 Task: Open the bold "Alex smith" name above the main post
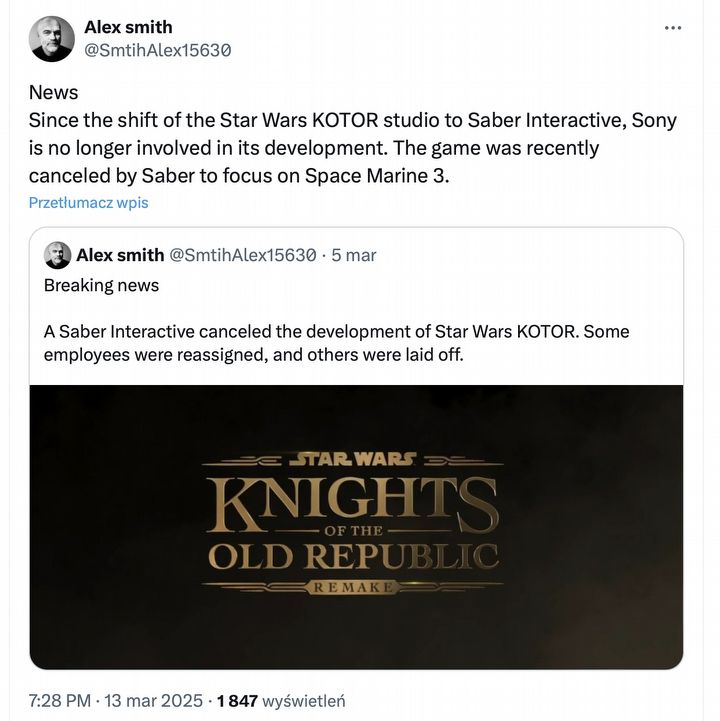[128, 27]
